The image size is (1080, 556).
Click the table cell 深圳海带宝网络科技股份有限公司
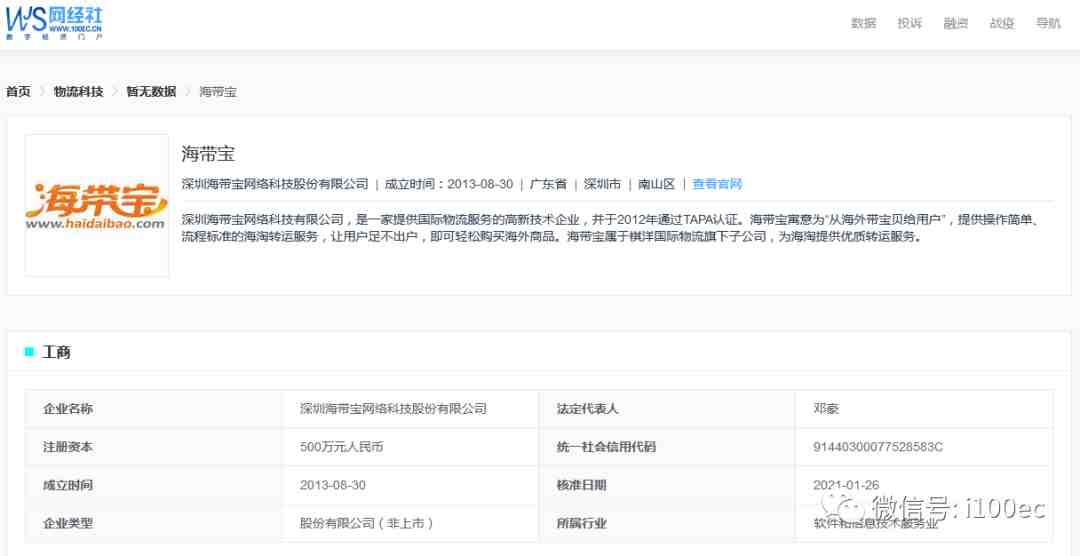pyautogui.click(x=411, y=409)
